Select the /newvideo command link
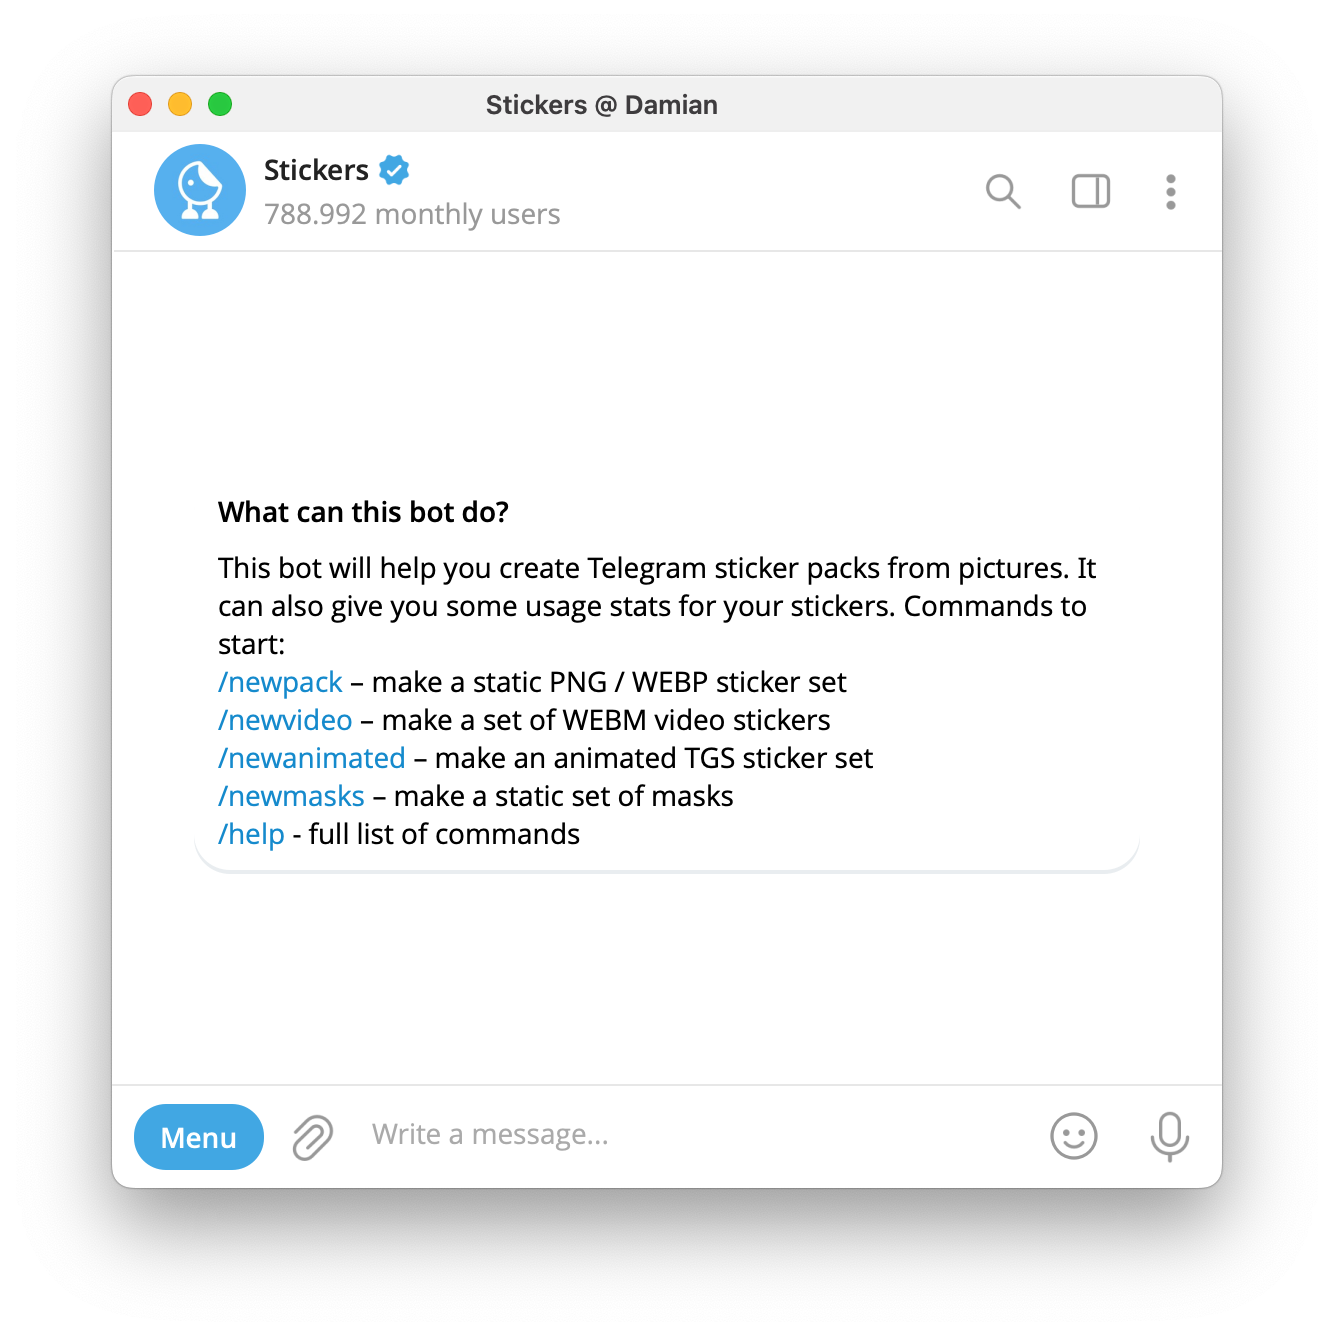 [x=285, y=720]
